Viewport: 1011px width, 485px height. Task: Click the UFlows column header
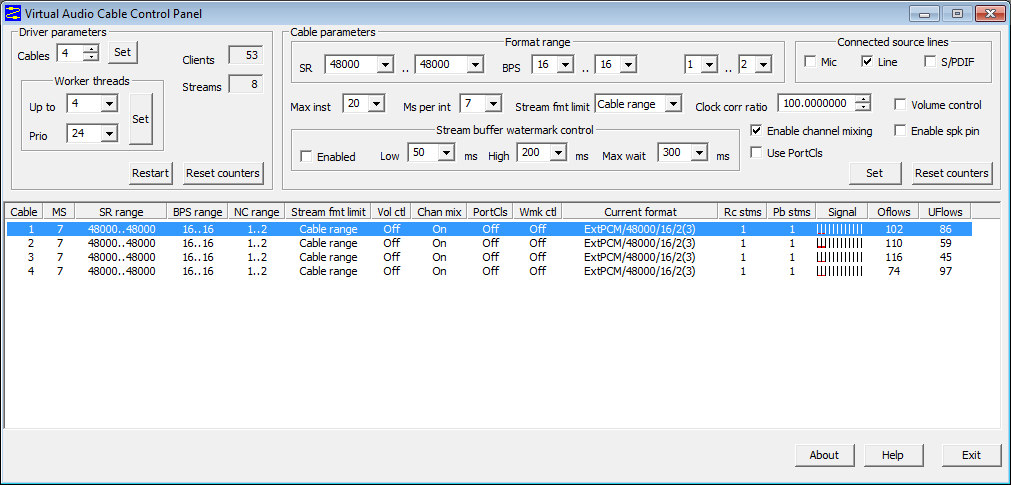coord(945,212)
